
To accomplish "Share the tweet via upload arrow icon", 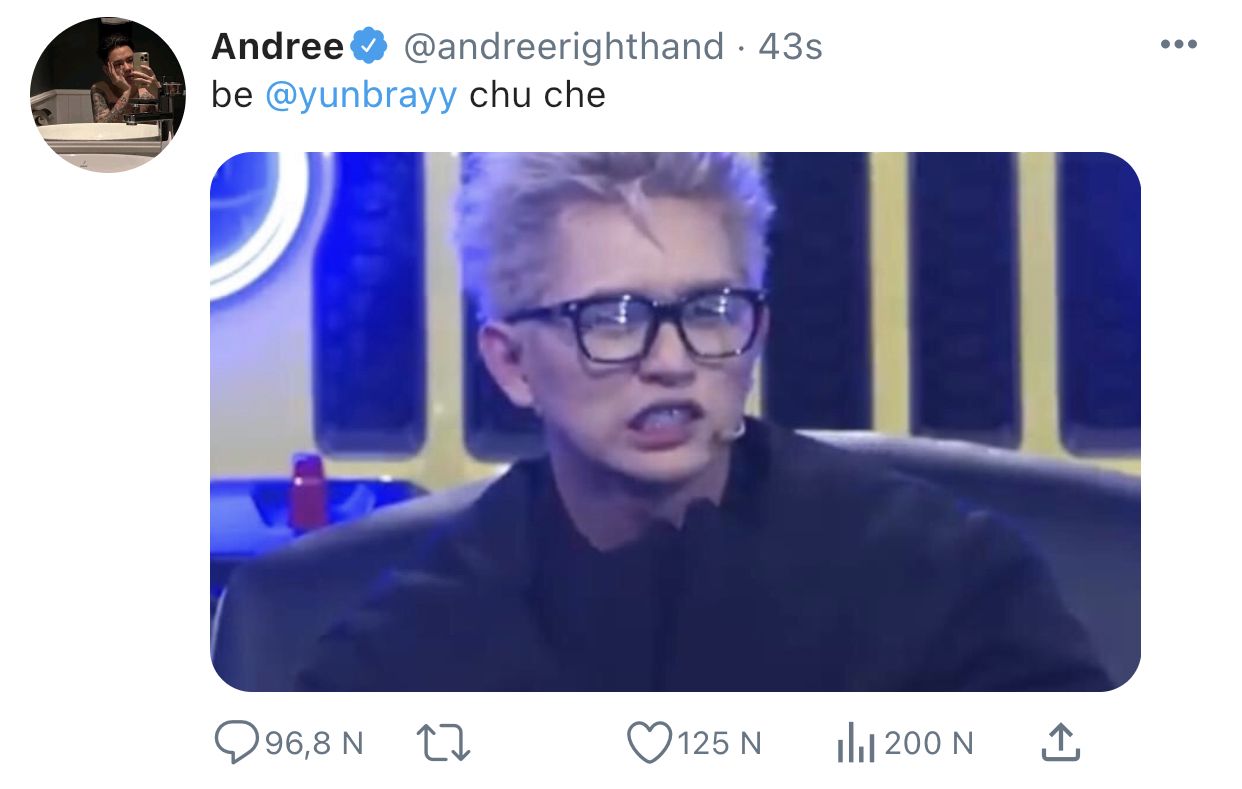I will coord(1060,743).
